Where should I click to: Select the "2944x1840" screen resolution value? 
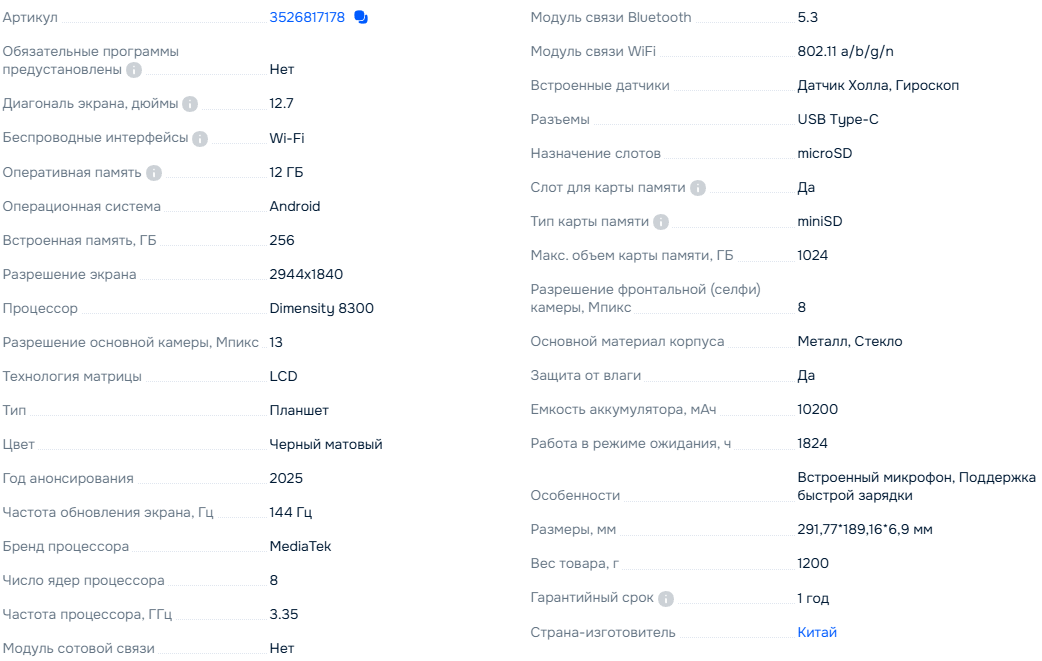(x=306, y=274)
